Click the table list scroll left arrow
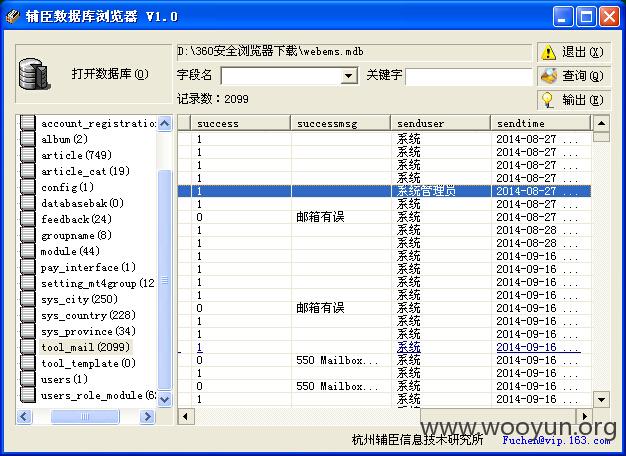Image resolution: width=626 pixels, height=456 pixels. click(x=24, y=416)
